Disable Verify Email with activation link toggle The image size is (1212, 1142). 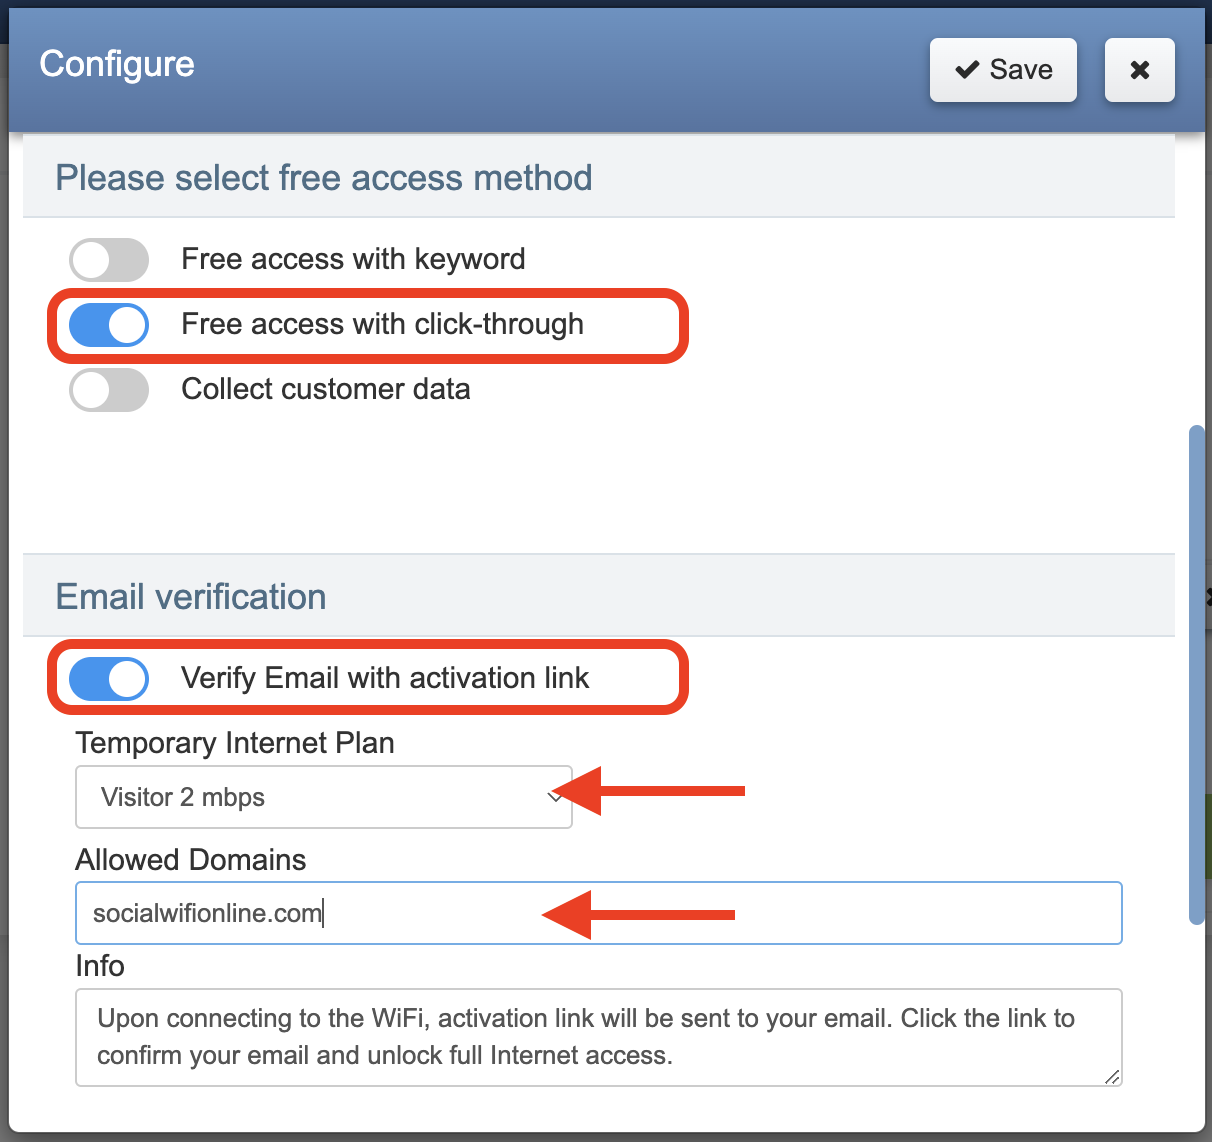click(x=109, y=679)
